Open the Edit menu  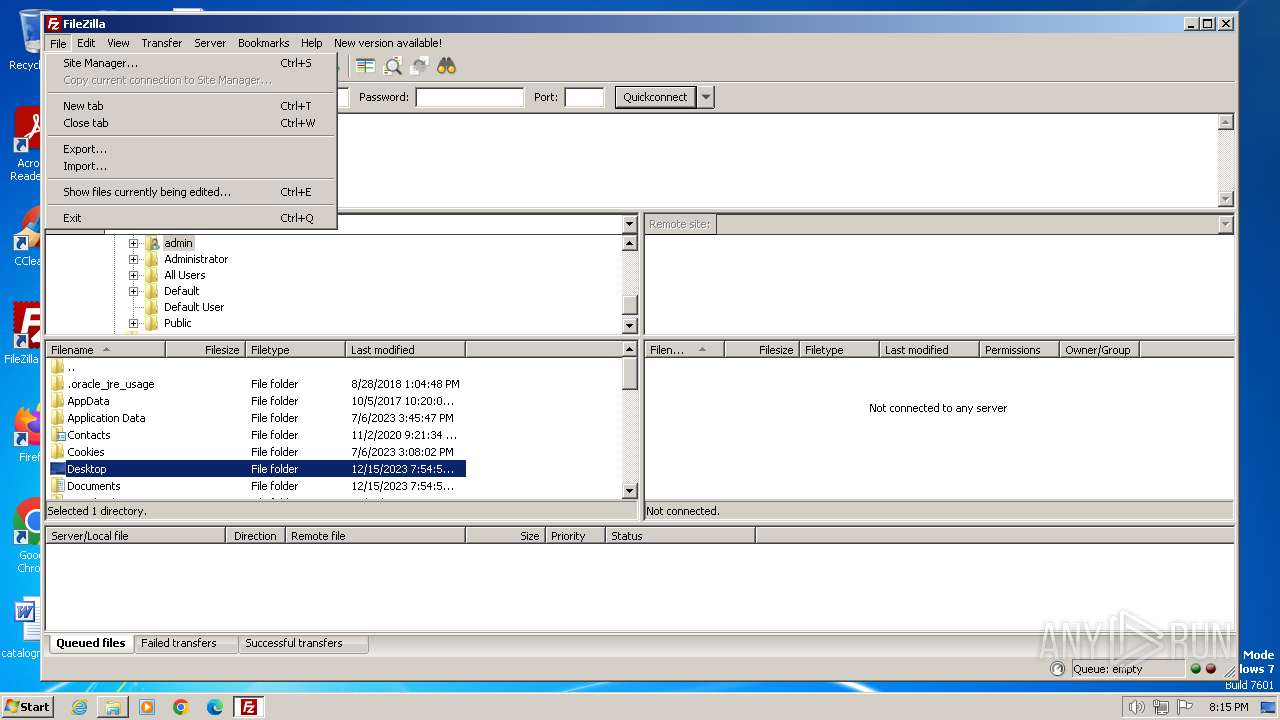tap(86, 43)
